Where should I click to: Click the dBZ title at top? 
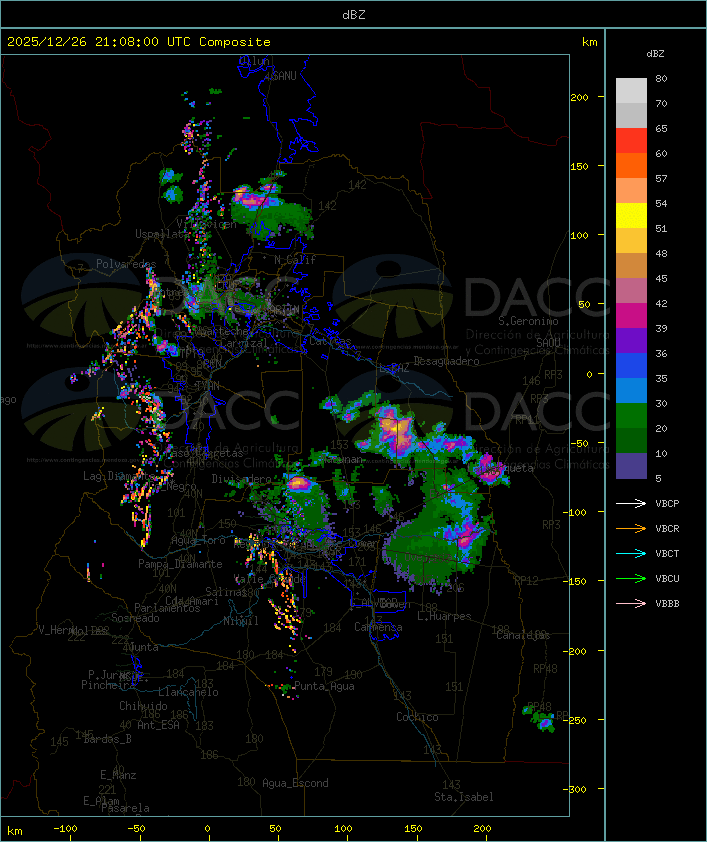click(x=354, y=15)
